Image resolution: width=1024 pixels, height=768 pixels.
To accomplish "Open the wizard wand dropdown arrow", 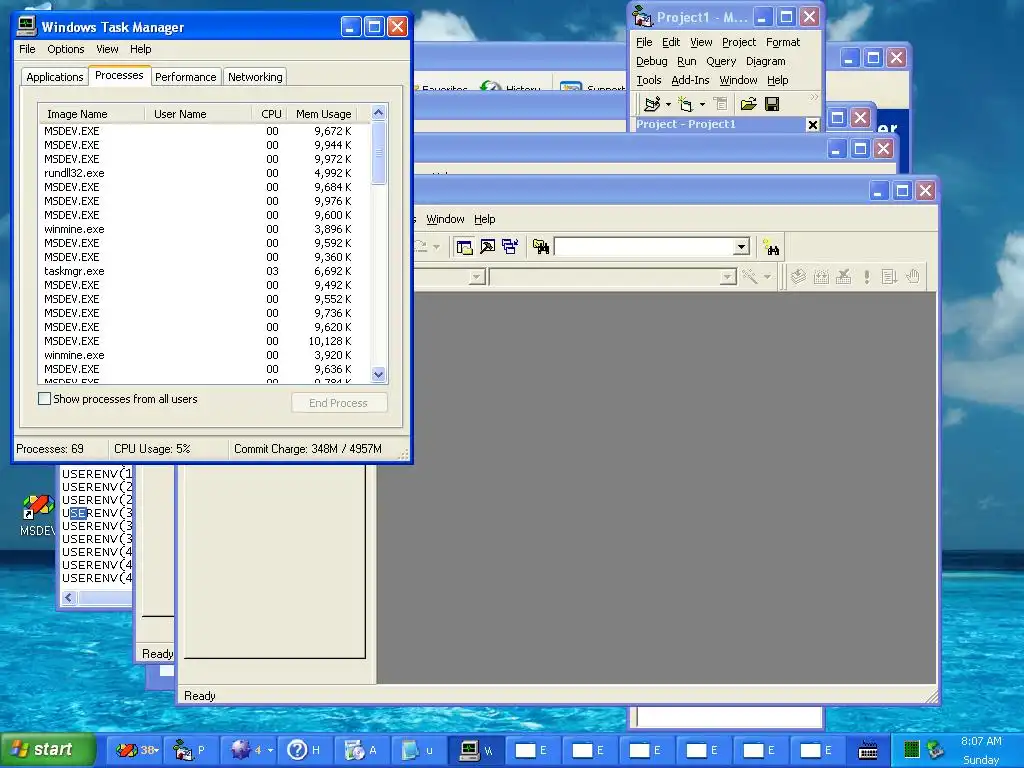I will pos(767,278).
